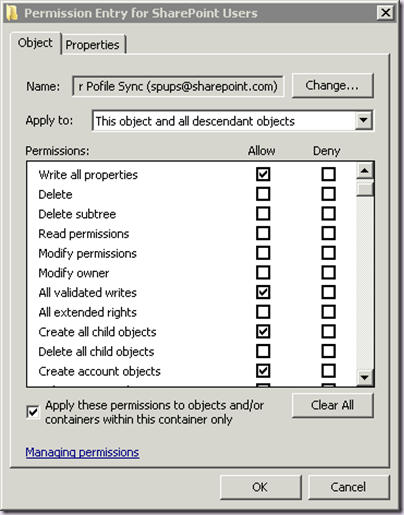Close the Permission Entry dialog
The width and height of the screenshot is (404, 515).
(386, 13)
